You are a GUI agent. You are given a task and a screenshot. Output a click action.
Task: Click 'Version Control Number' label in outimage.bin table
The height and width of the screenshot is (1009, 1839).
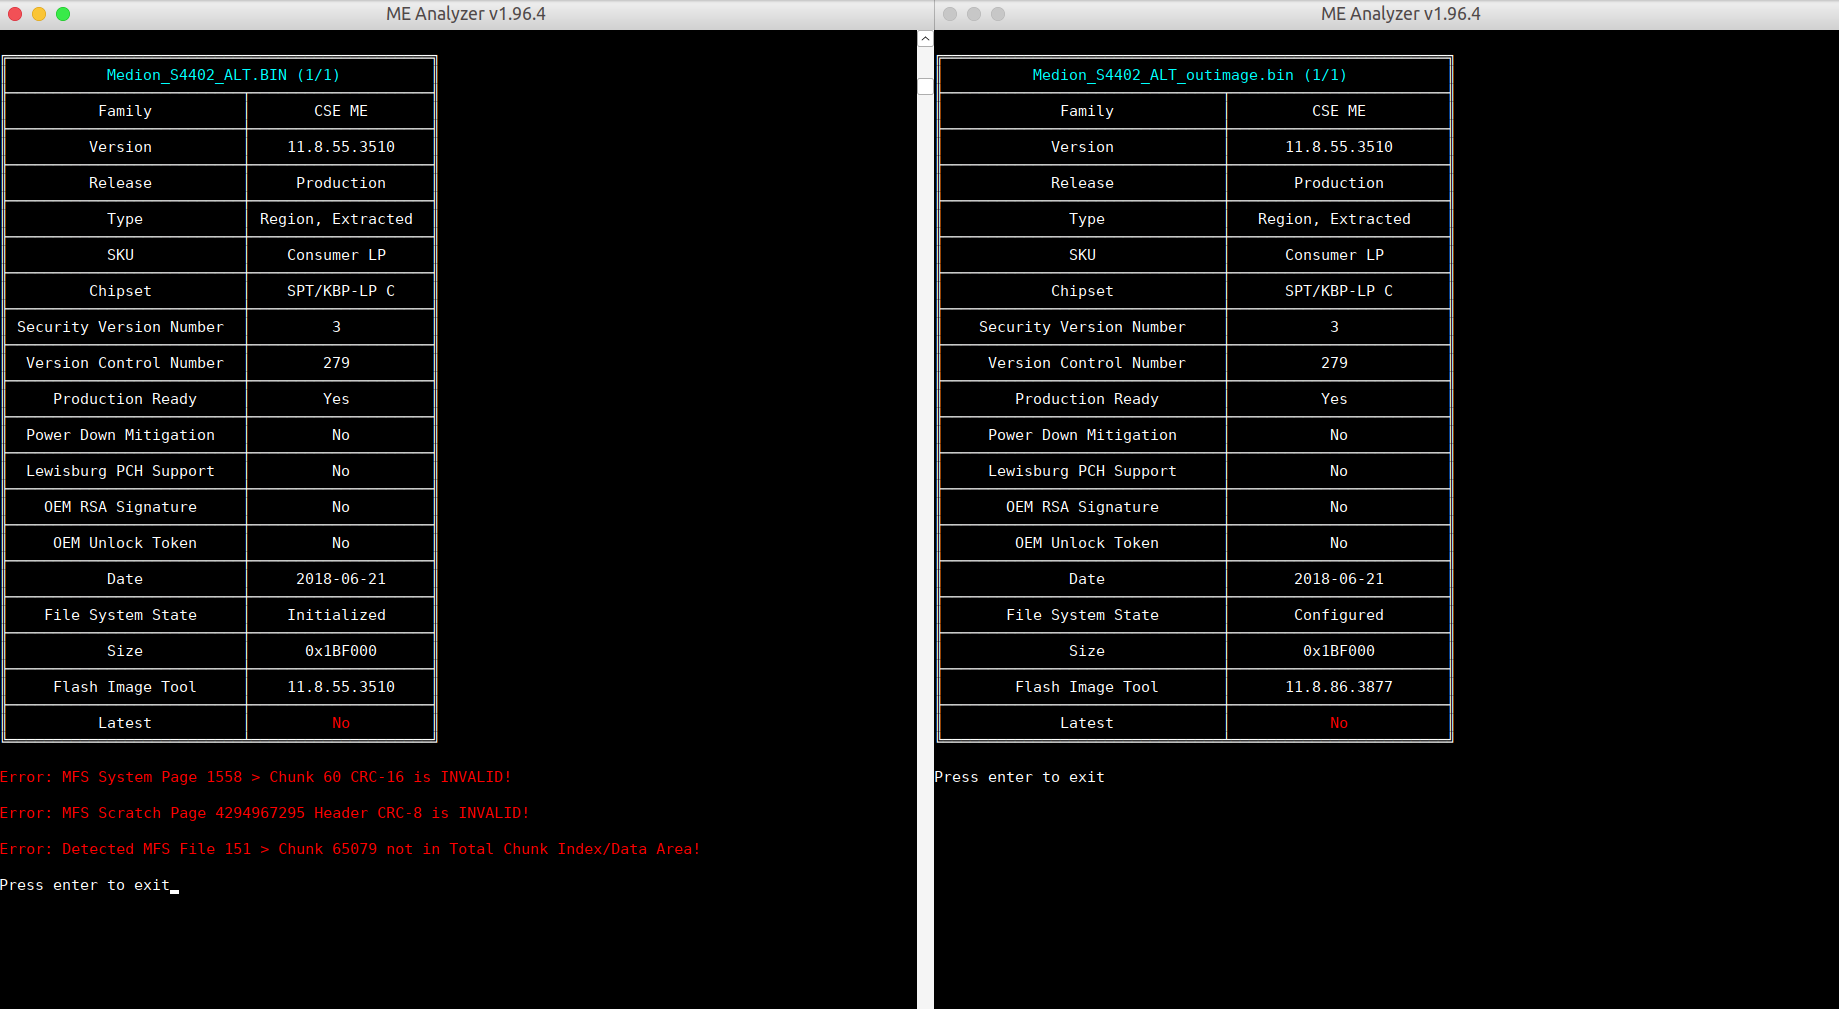click(1087, 363)
